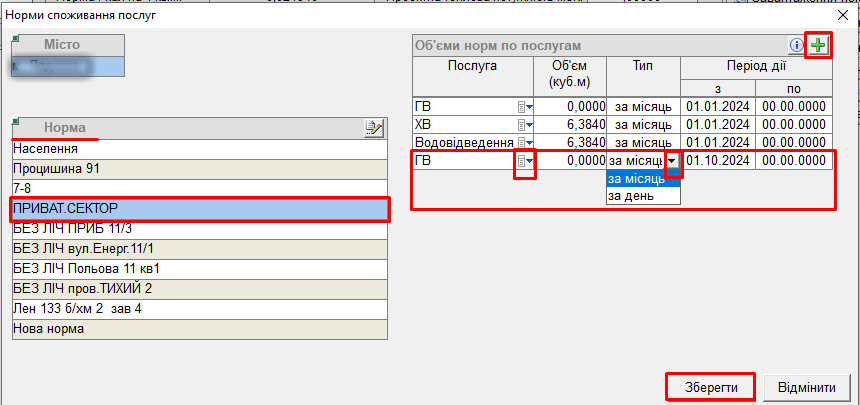Open service picker in first ГВ row
The image size is (860, 405).
(x=525, y=107)
